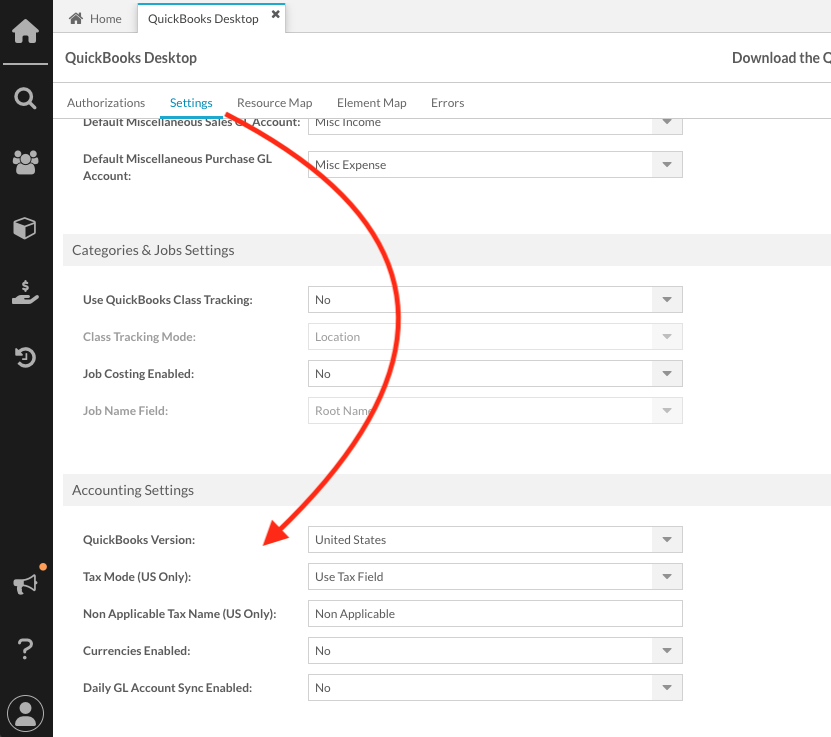The width and height of the screenshot is (831, 737).
Task: Click the 'Use QuickBooks Class Tracking:' label
Action: [x=167, y=300]
